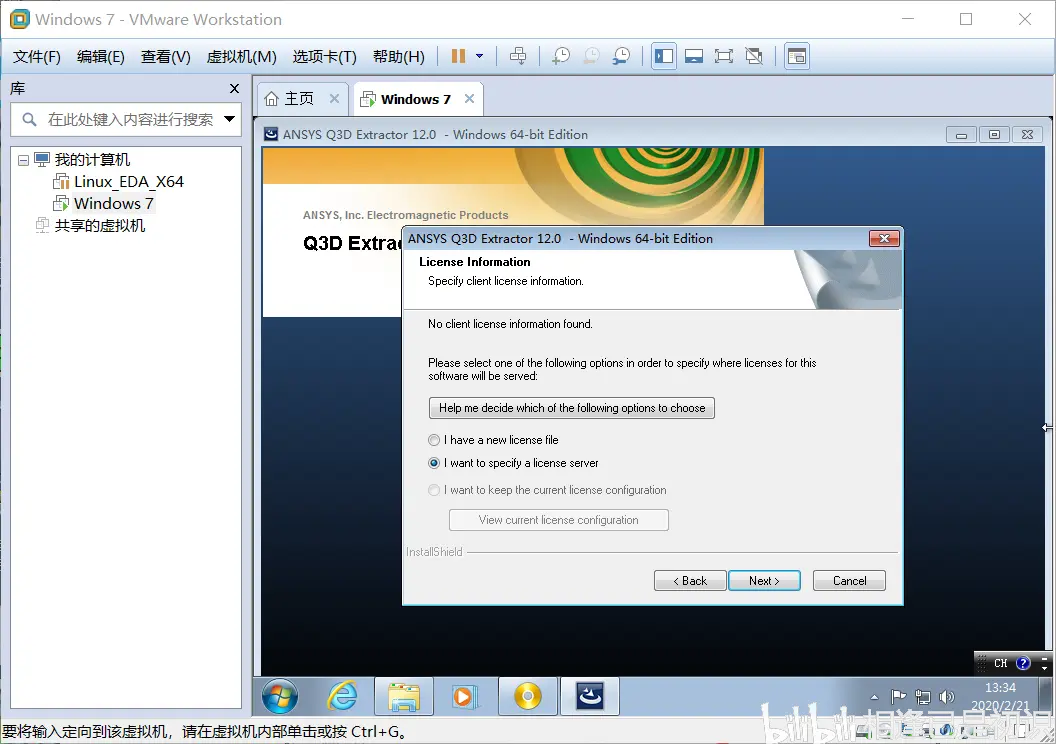Open the 文件(F) menu
Screen dimensions: 1056x744
point(36,57)
